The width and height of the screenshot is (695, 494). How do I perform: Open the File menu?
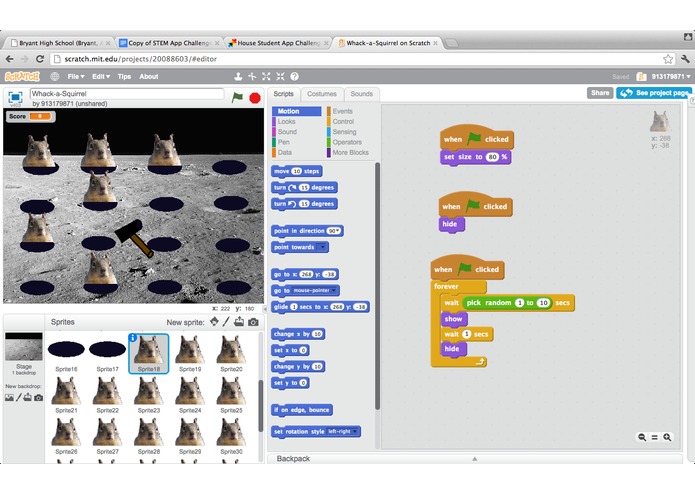pyautogui.click(x=76, y=77)
